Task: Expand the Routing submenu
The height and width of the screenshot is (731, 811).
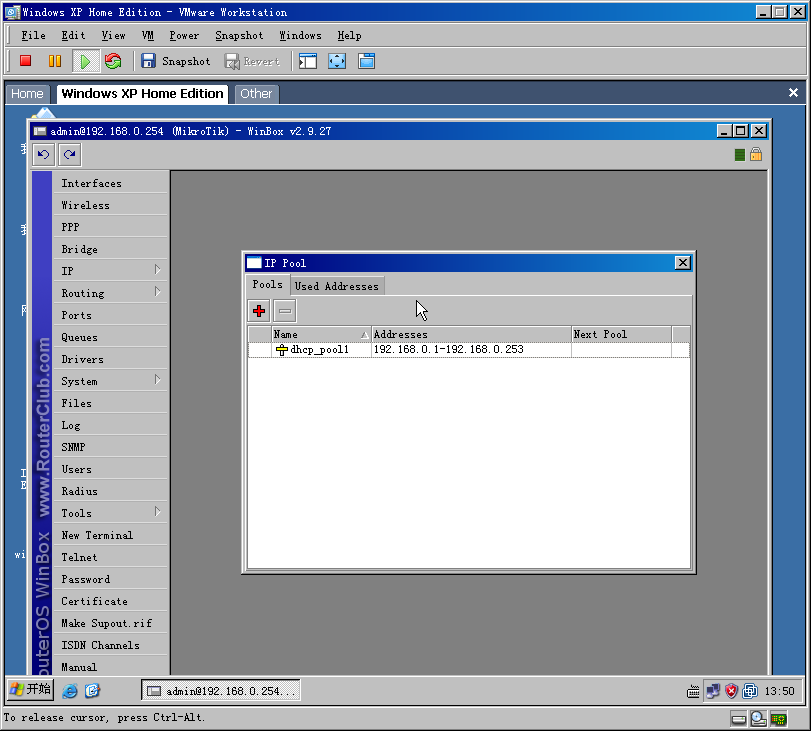Action: [x=110, y=293]
